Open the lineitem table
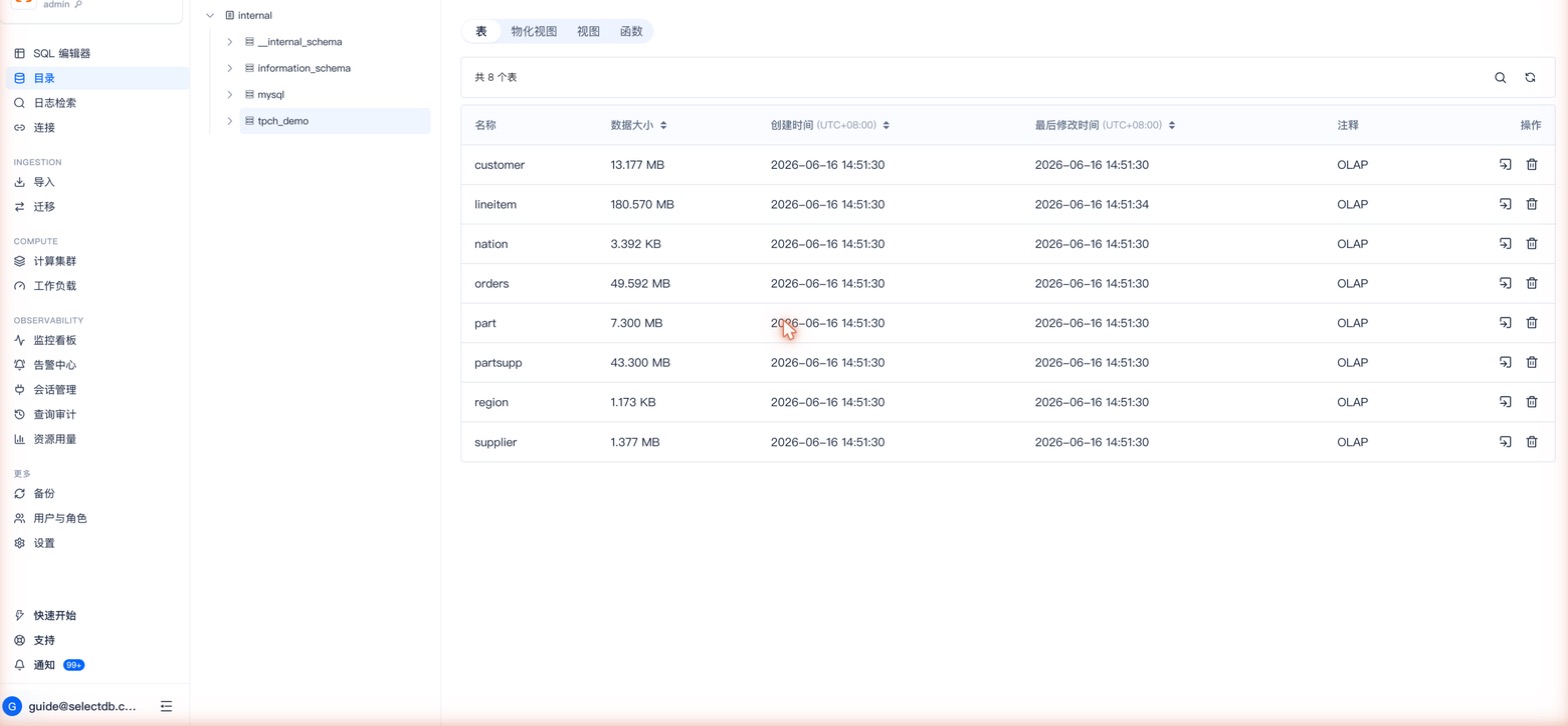 click(495, 204)
